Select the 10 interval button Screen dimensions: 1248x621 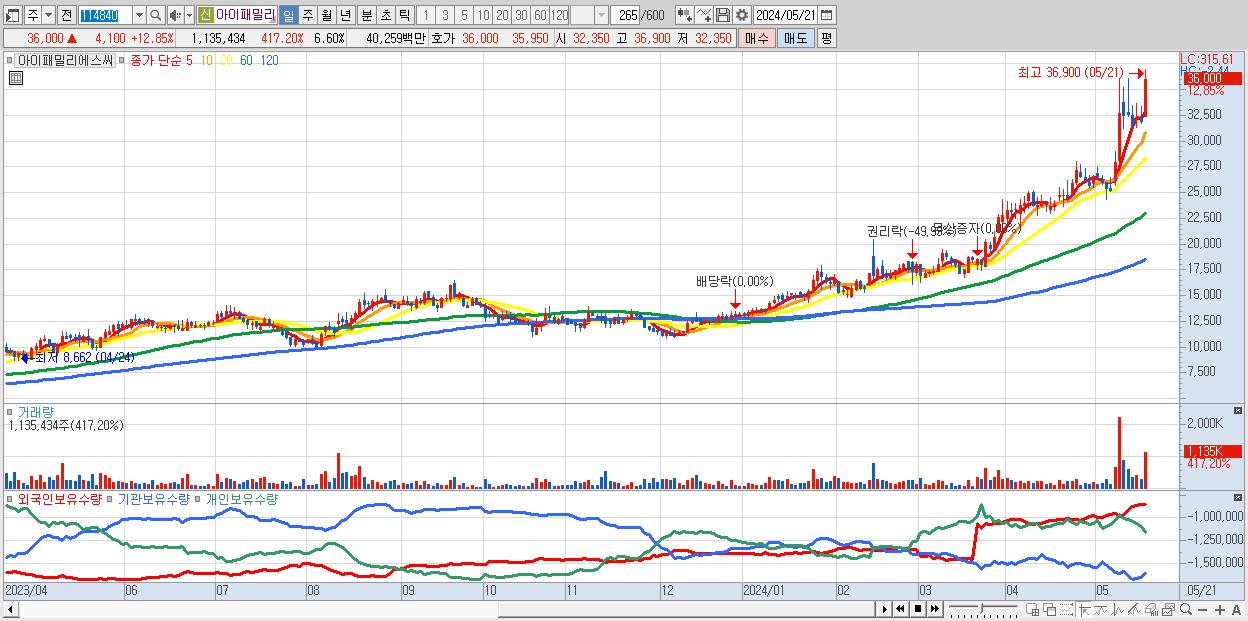[x=483, y=15]
